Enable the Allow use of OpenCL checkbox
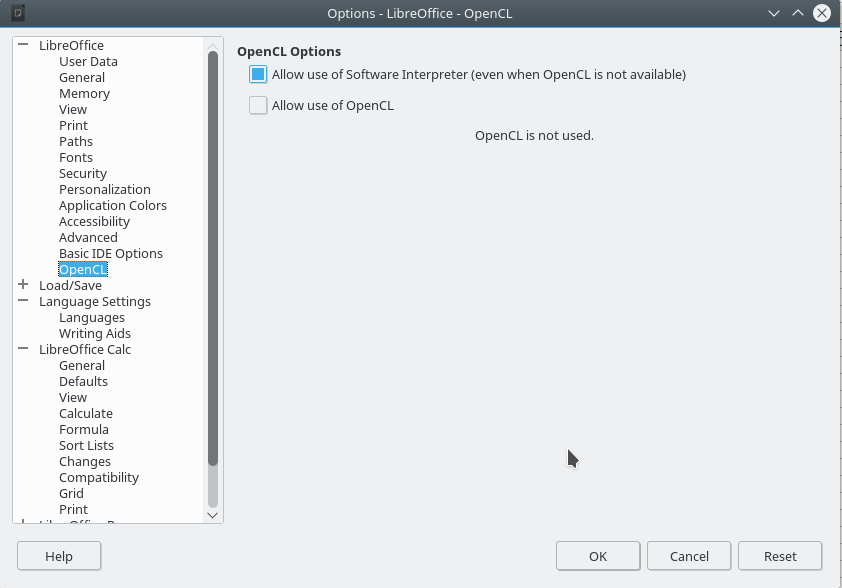The height and width of the screenshot is (588, 842). (258, 105)
